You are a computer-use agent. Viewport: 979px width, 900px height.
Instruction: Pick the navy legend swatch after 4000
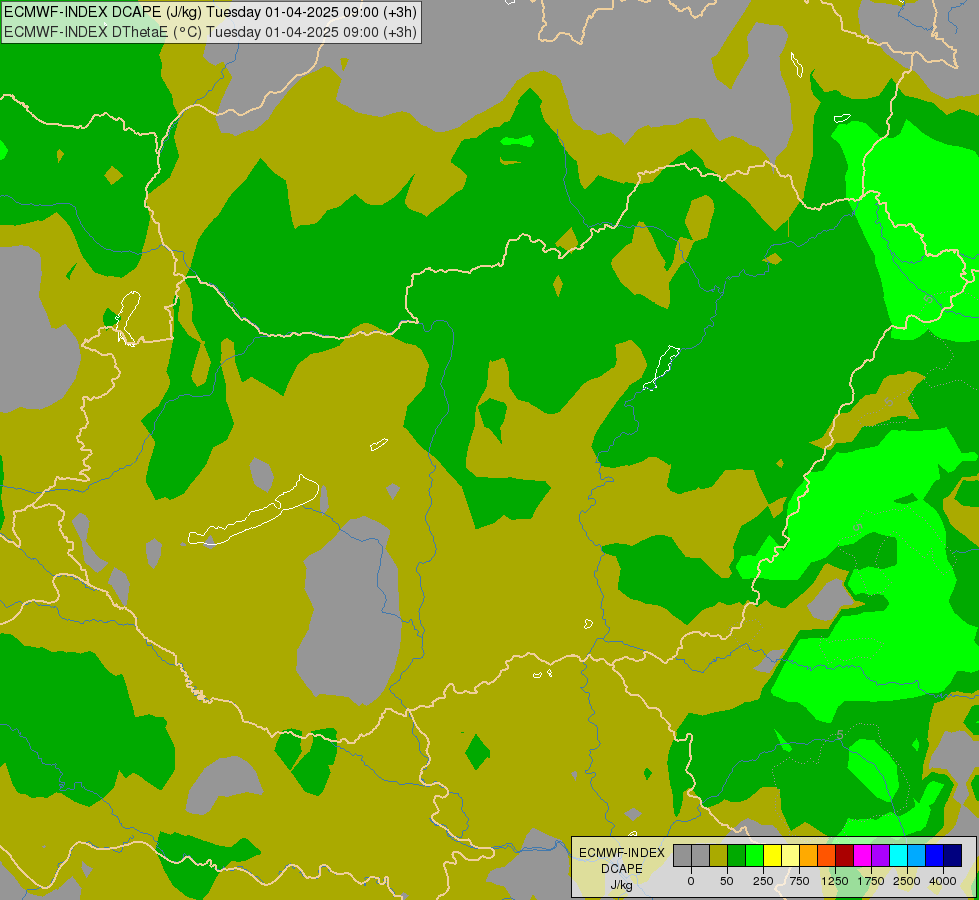pos(953,856)
